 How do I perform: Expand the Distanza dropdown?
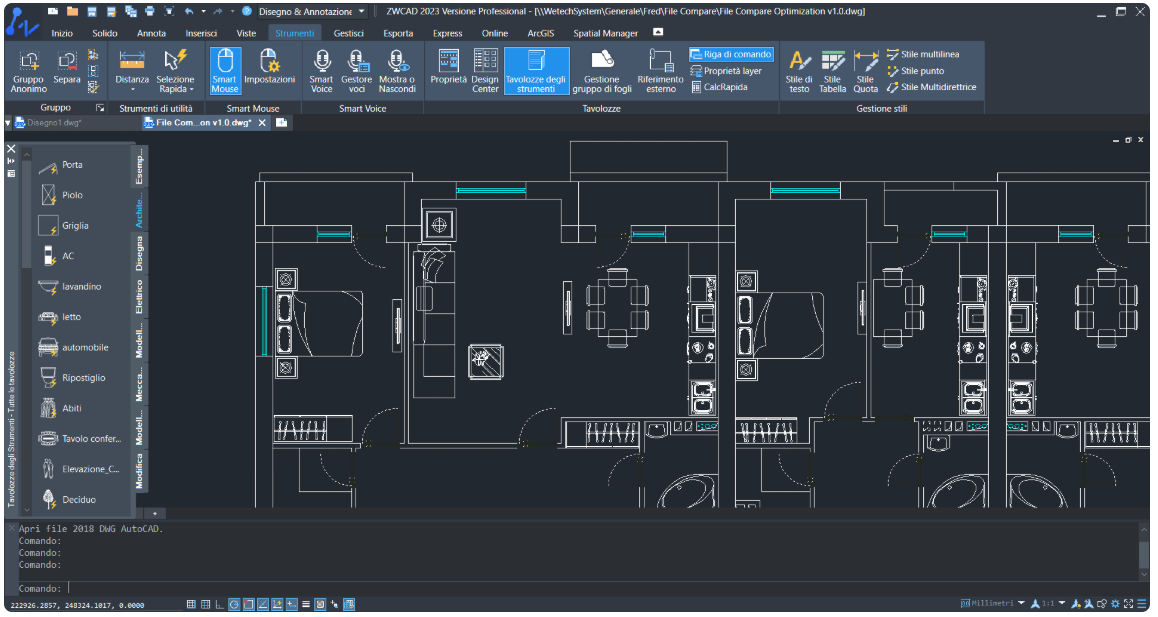(132, 89)
